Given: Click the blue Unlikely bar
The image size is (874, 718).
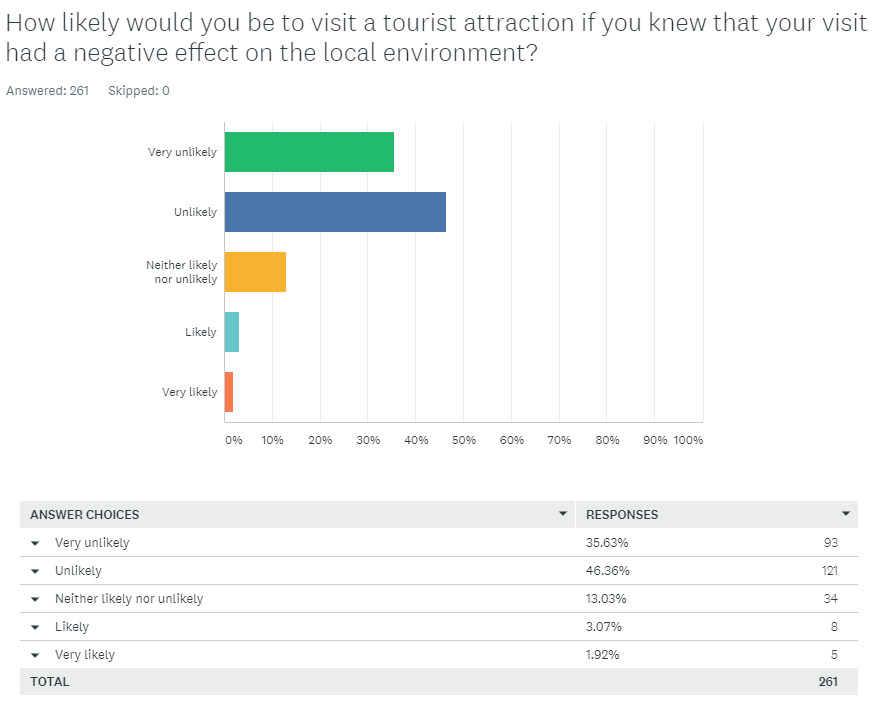Looking at the screenshot, I should (335, 212).
